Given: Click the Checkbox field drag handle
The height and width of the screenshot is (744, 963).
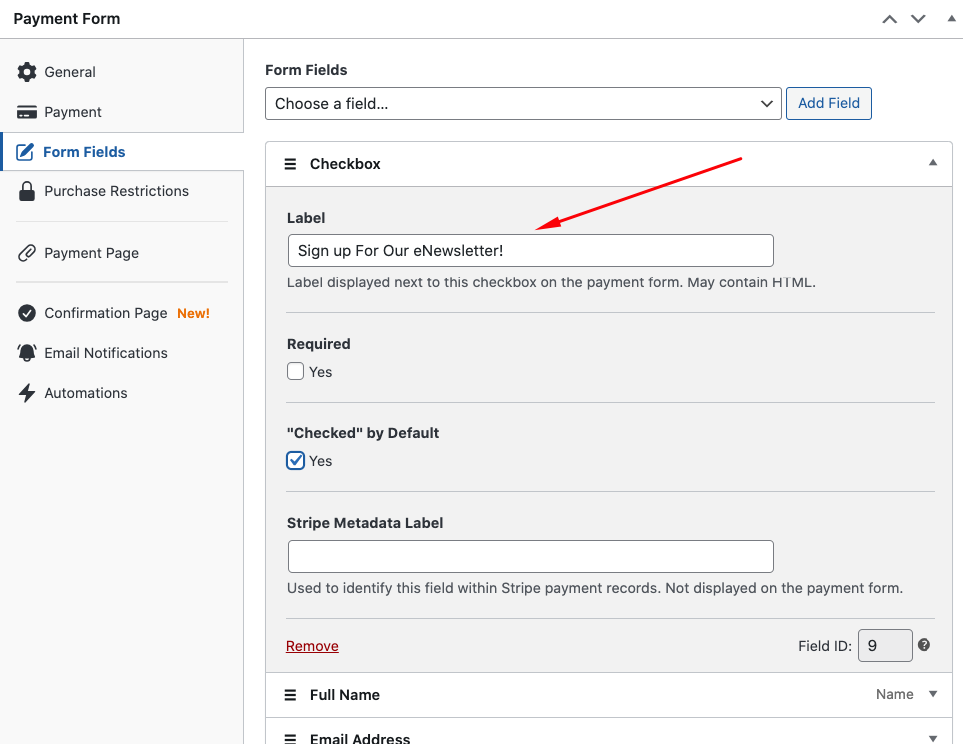Looking at the screenshot, I should [291, 164].
